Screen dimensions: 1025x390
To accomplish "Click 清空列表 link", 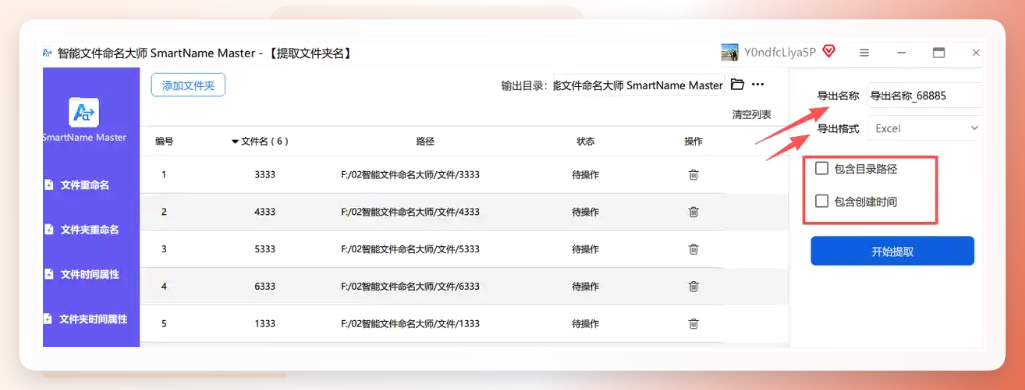I will (x=752, y=114).
